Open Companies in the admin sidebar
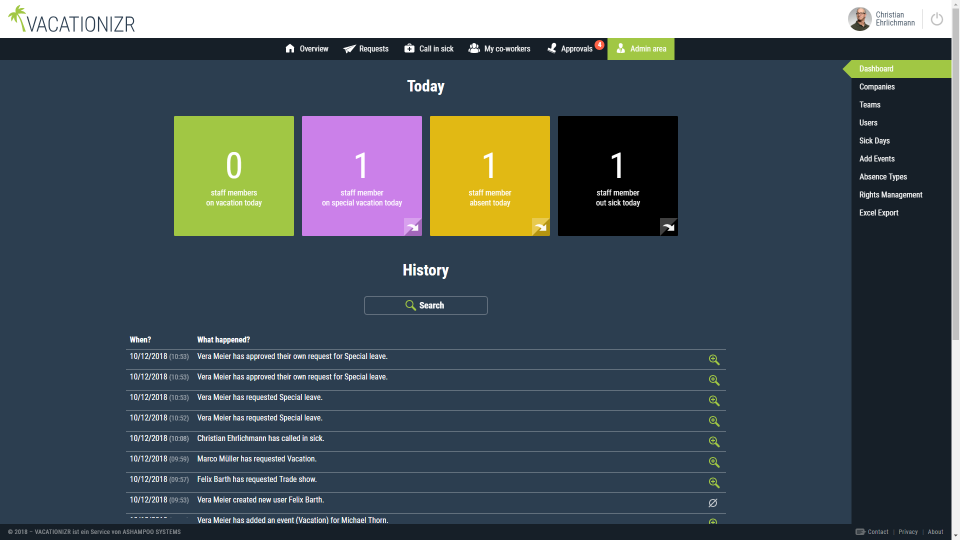Image resolution: width=960 pixels, height=540 pixels. click(877, 87)
